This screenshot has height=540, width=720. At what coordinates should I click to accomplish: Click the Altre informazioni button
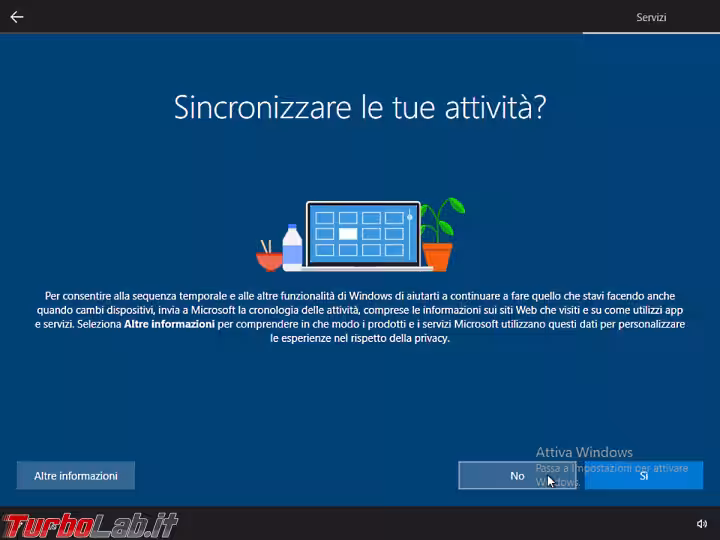(x=76, y=476)
